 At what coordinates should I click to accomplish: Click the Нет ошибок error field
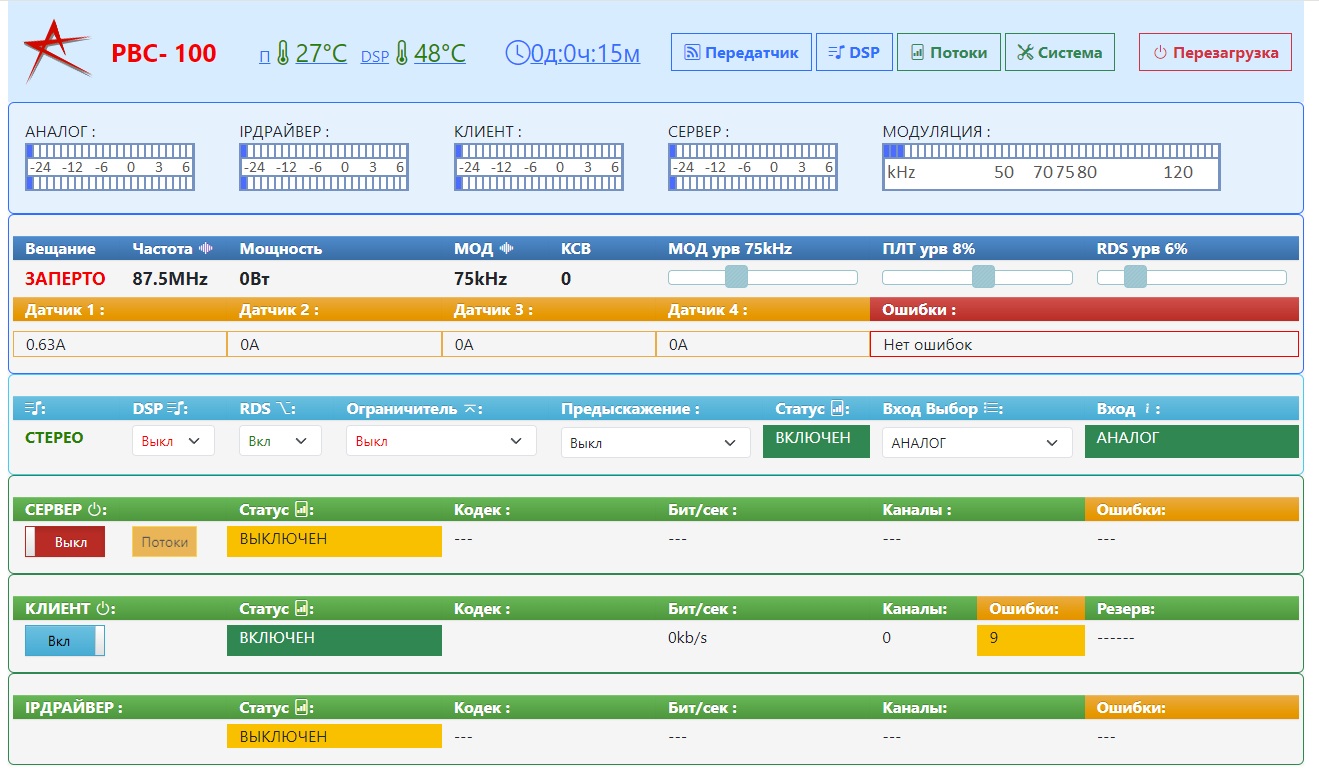point(1084,345)
